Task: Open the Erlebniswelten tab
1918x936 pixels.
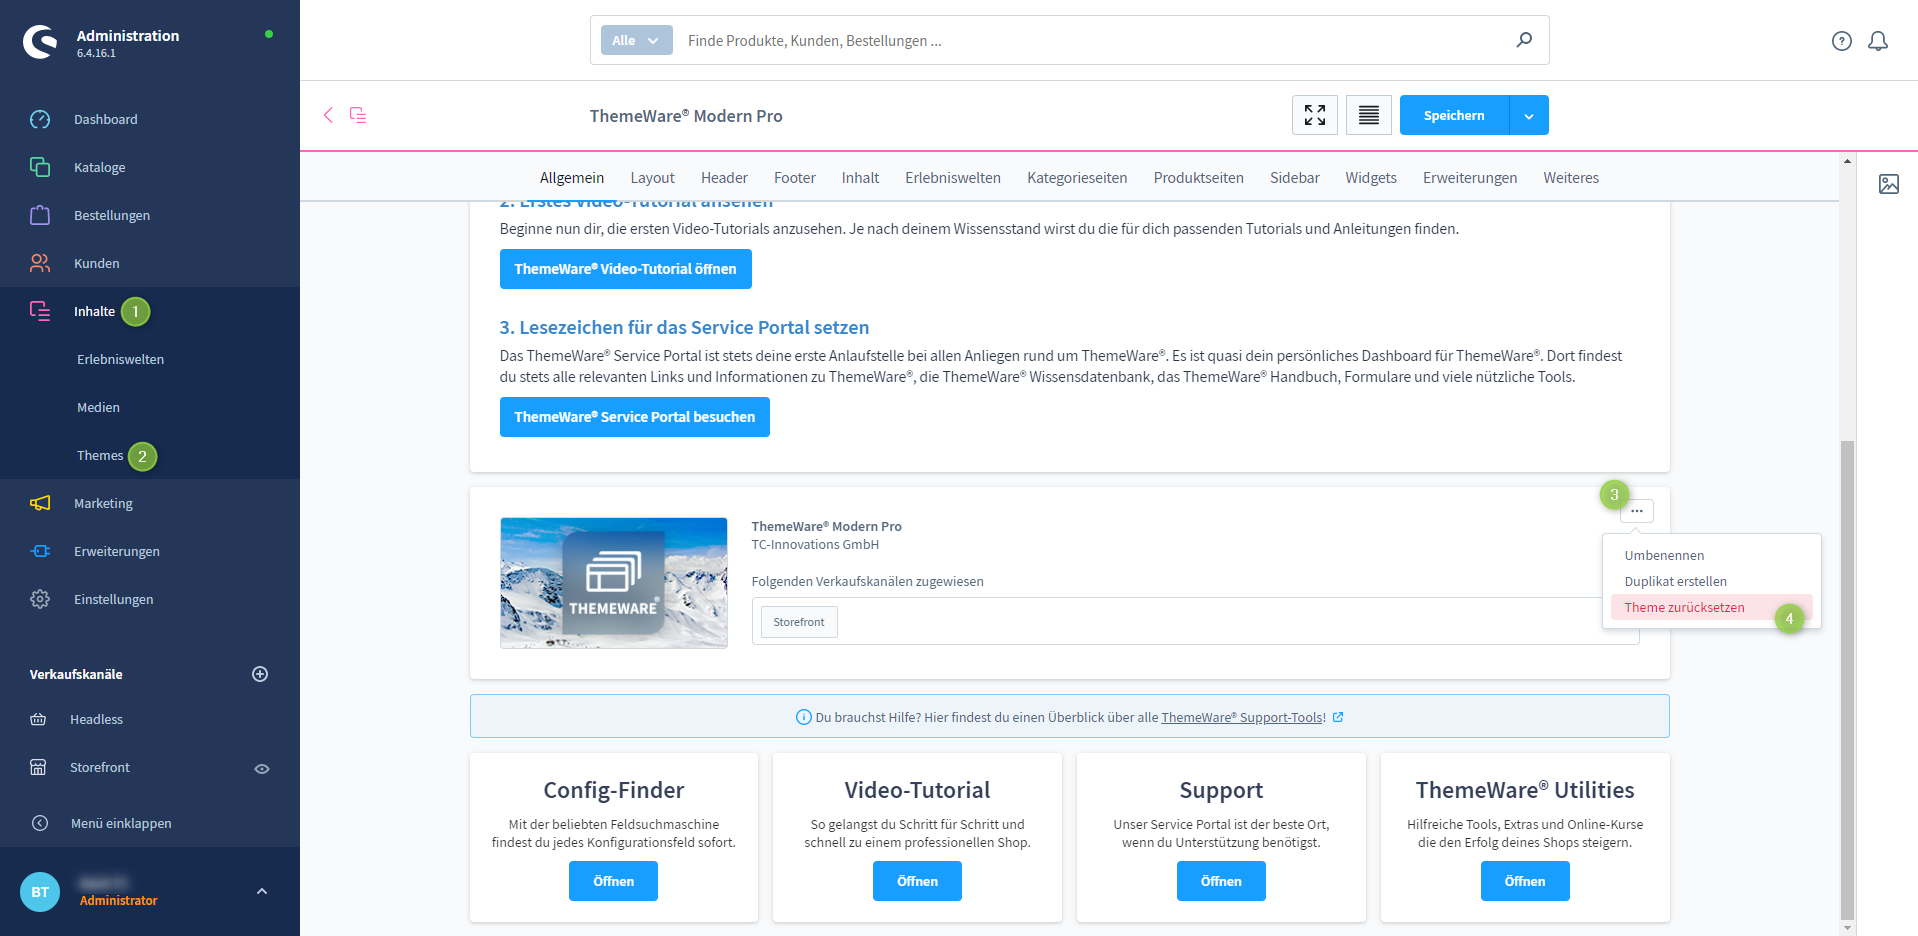Action: [x=953, y=178]
